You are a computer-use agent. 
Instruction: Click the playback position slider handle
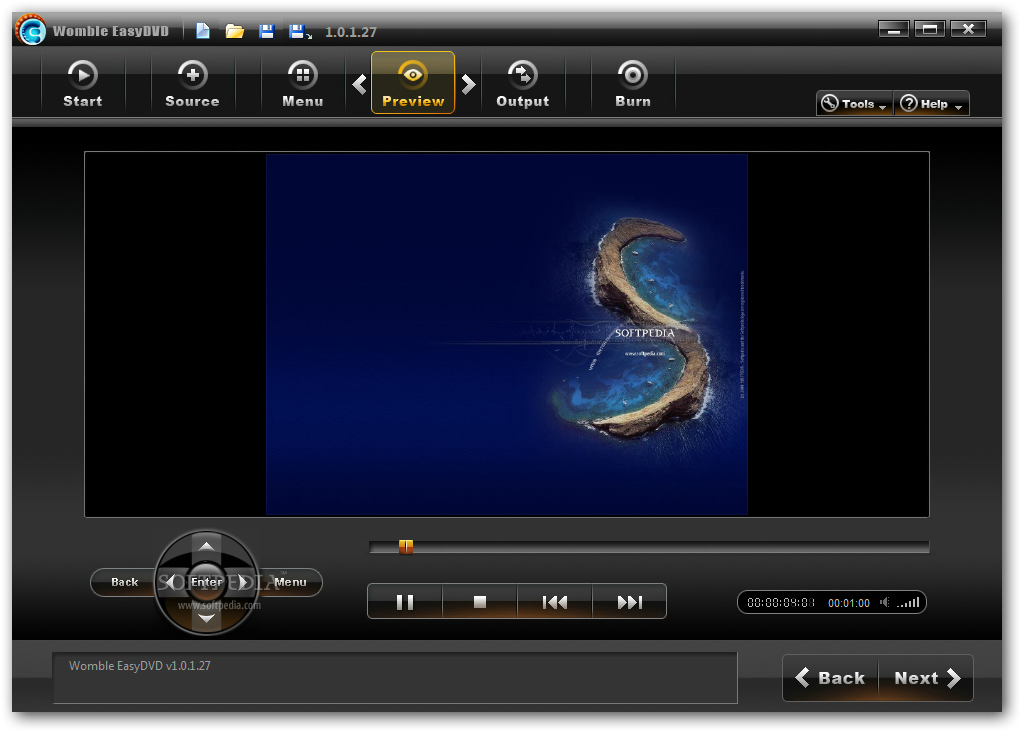tap(405, 547)
